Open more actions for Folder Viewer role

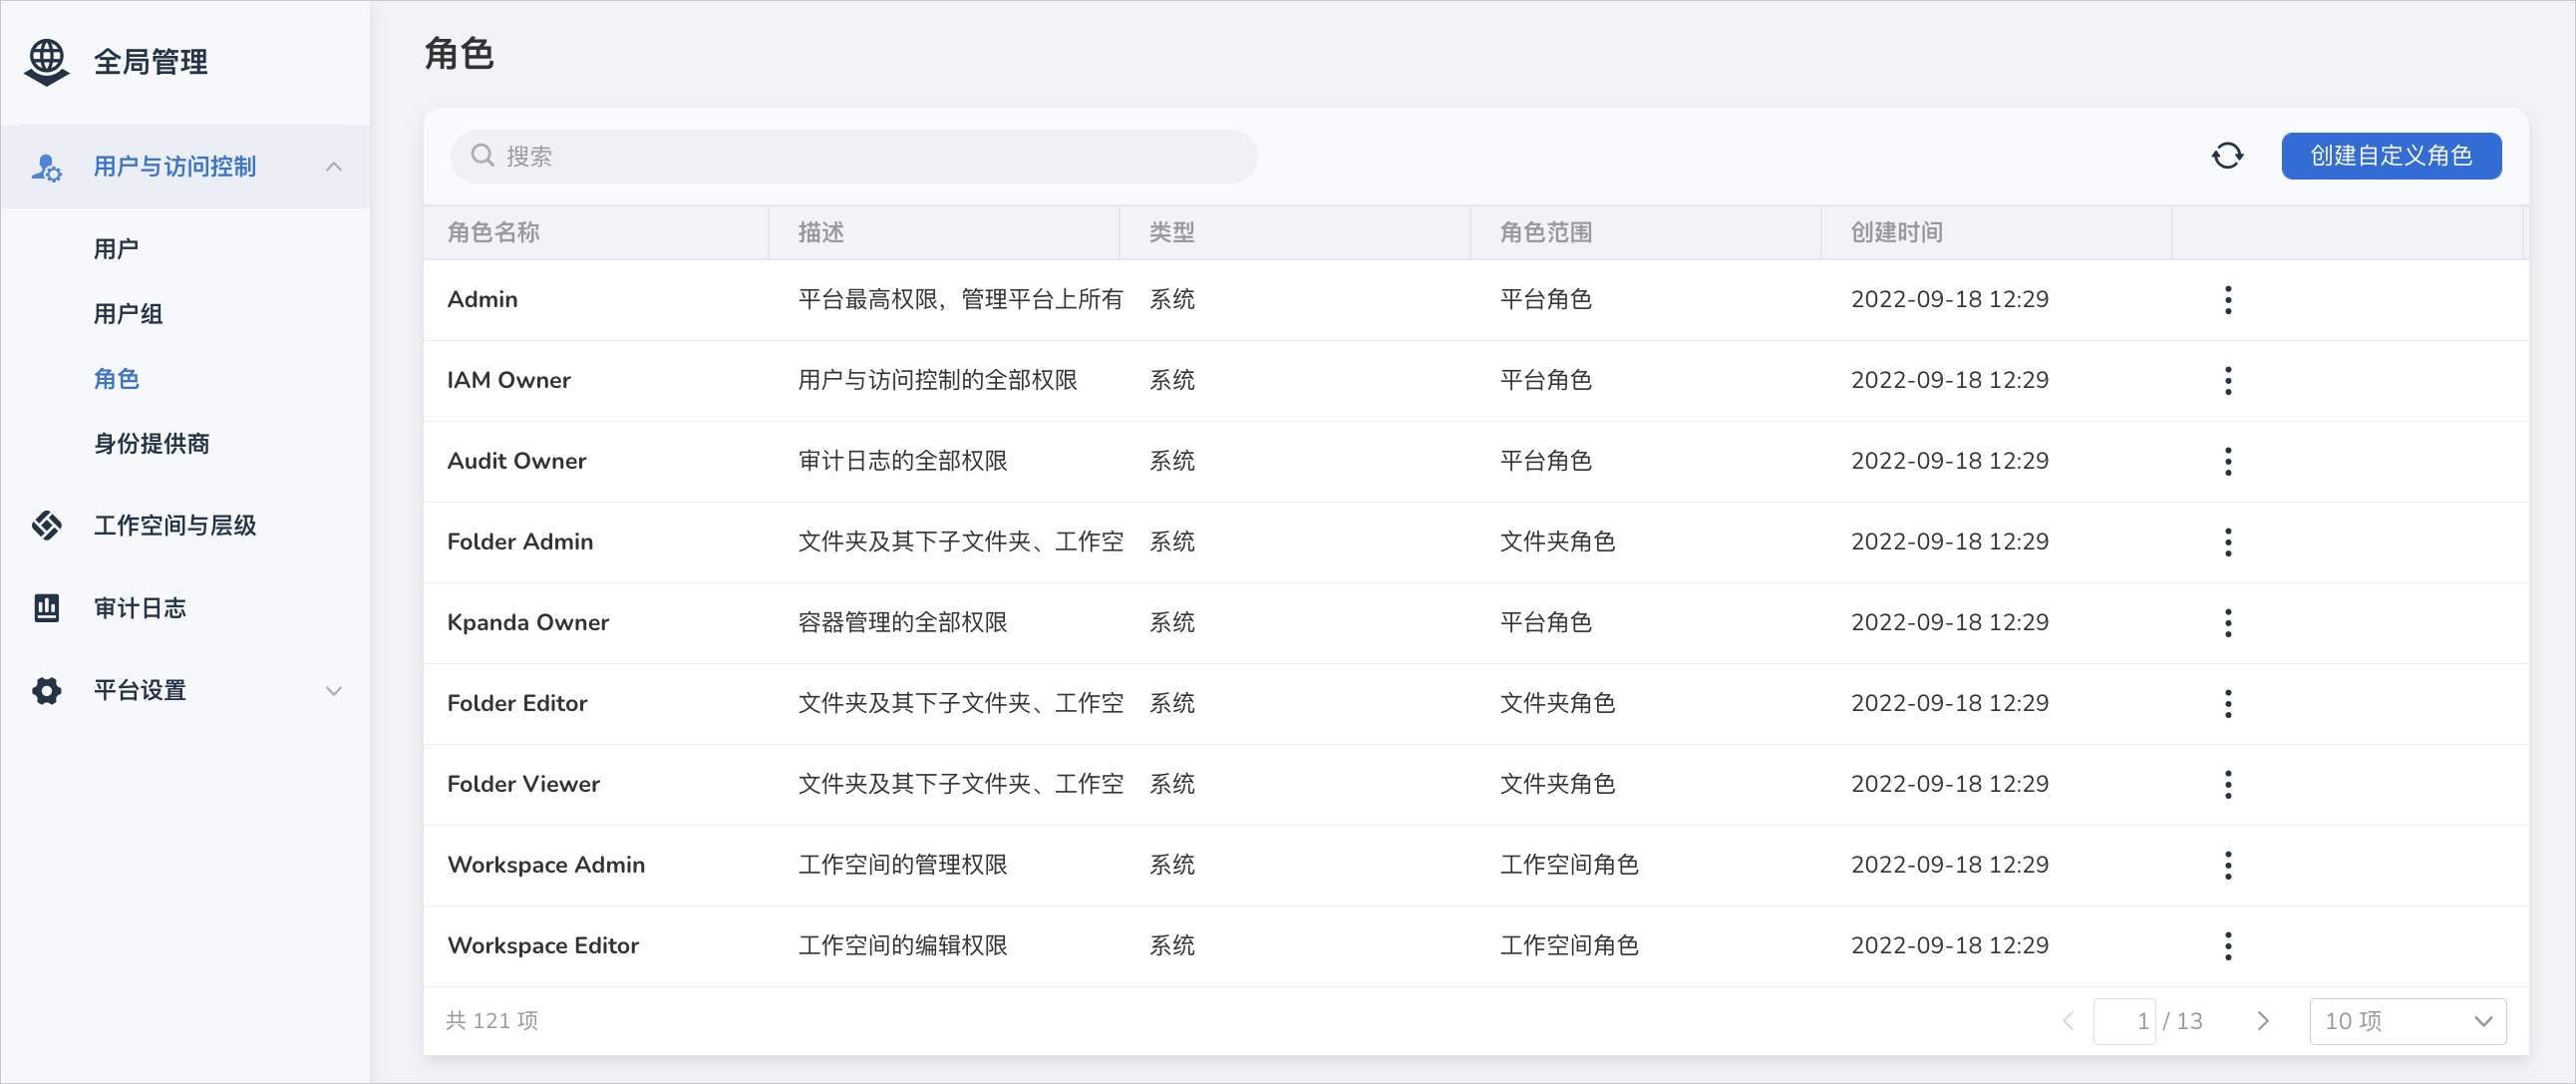[2228, 785]
